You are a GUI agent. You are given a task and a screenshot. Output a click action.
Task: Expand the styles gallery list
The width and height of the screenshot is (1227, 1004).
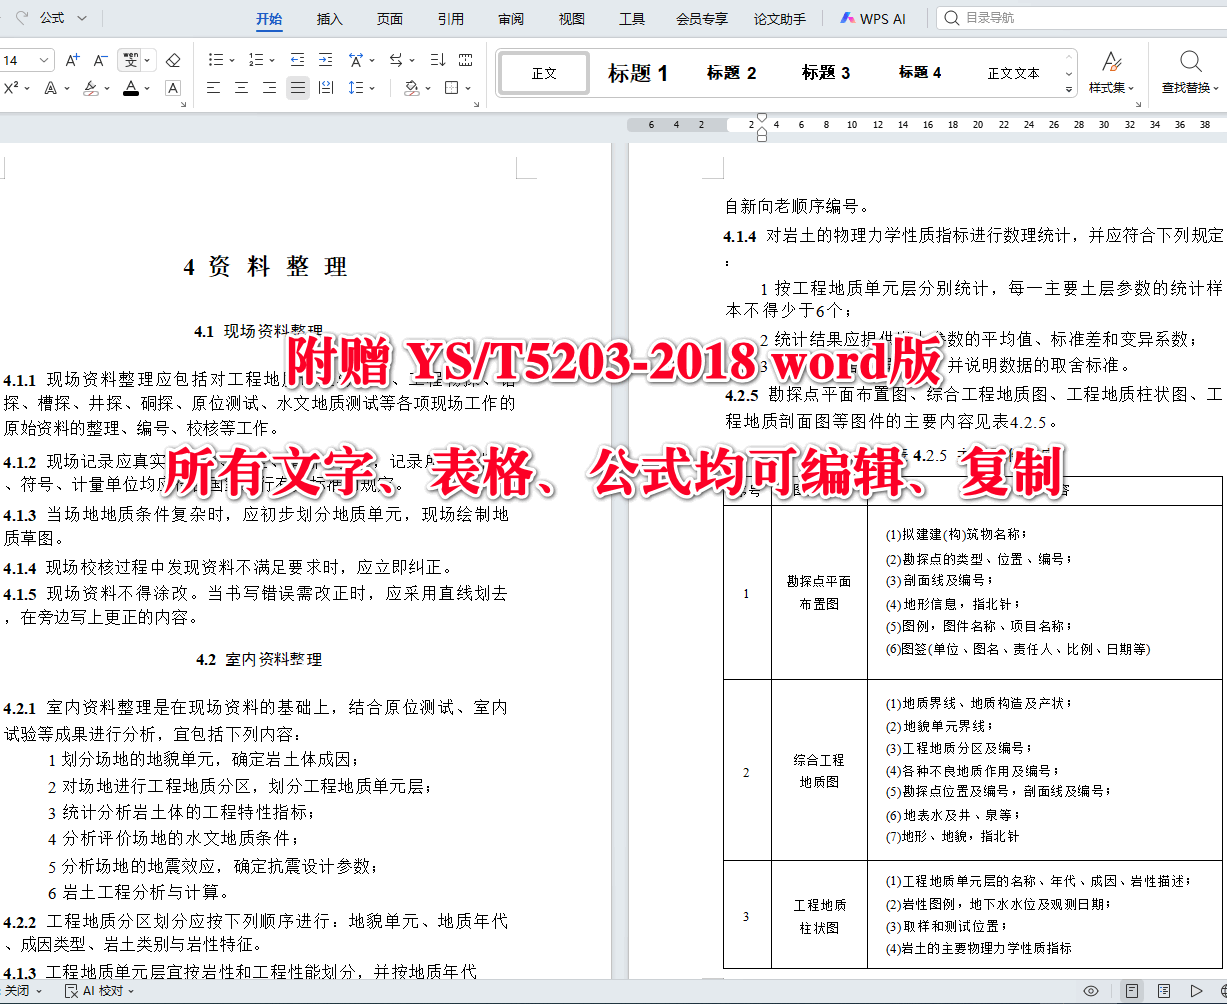tap(1069, 88)
